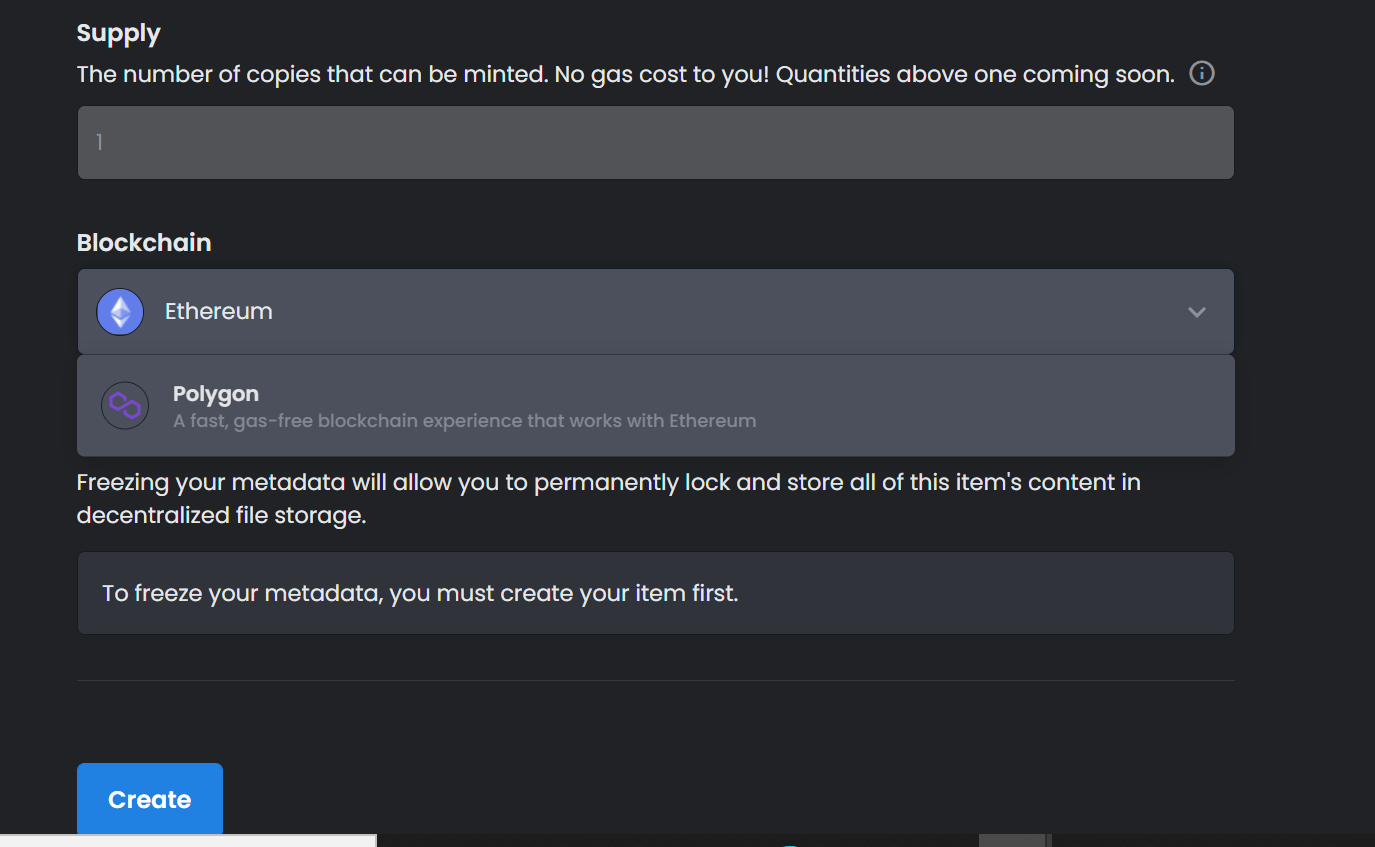
Task: Click the Blockchain section heading
Action: point(144,243)
